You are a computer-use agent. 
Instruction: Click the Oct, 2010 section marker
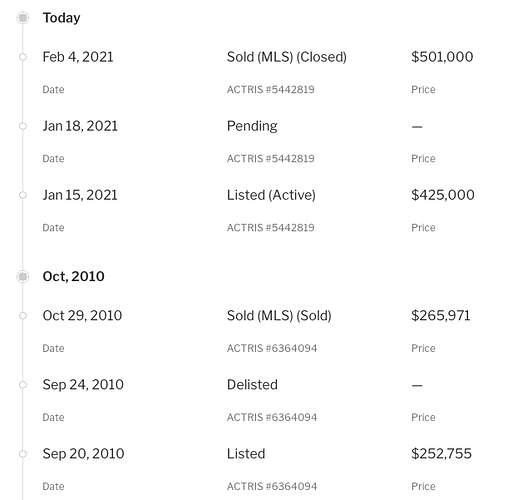(x=23, y=276)
